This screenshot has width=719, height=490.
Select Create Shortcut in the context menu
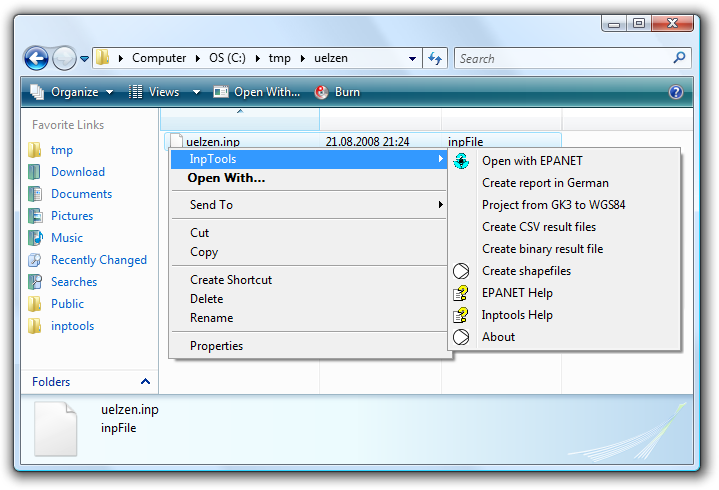[309, 280]
